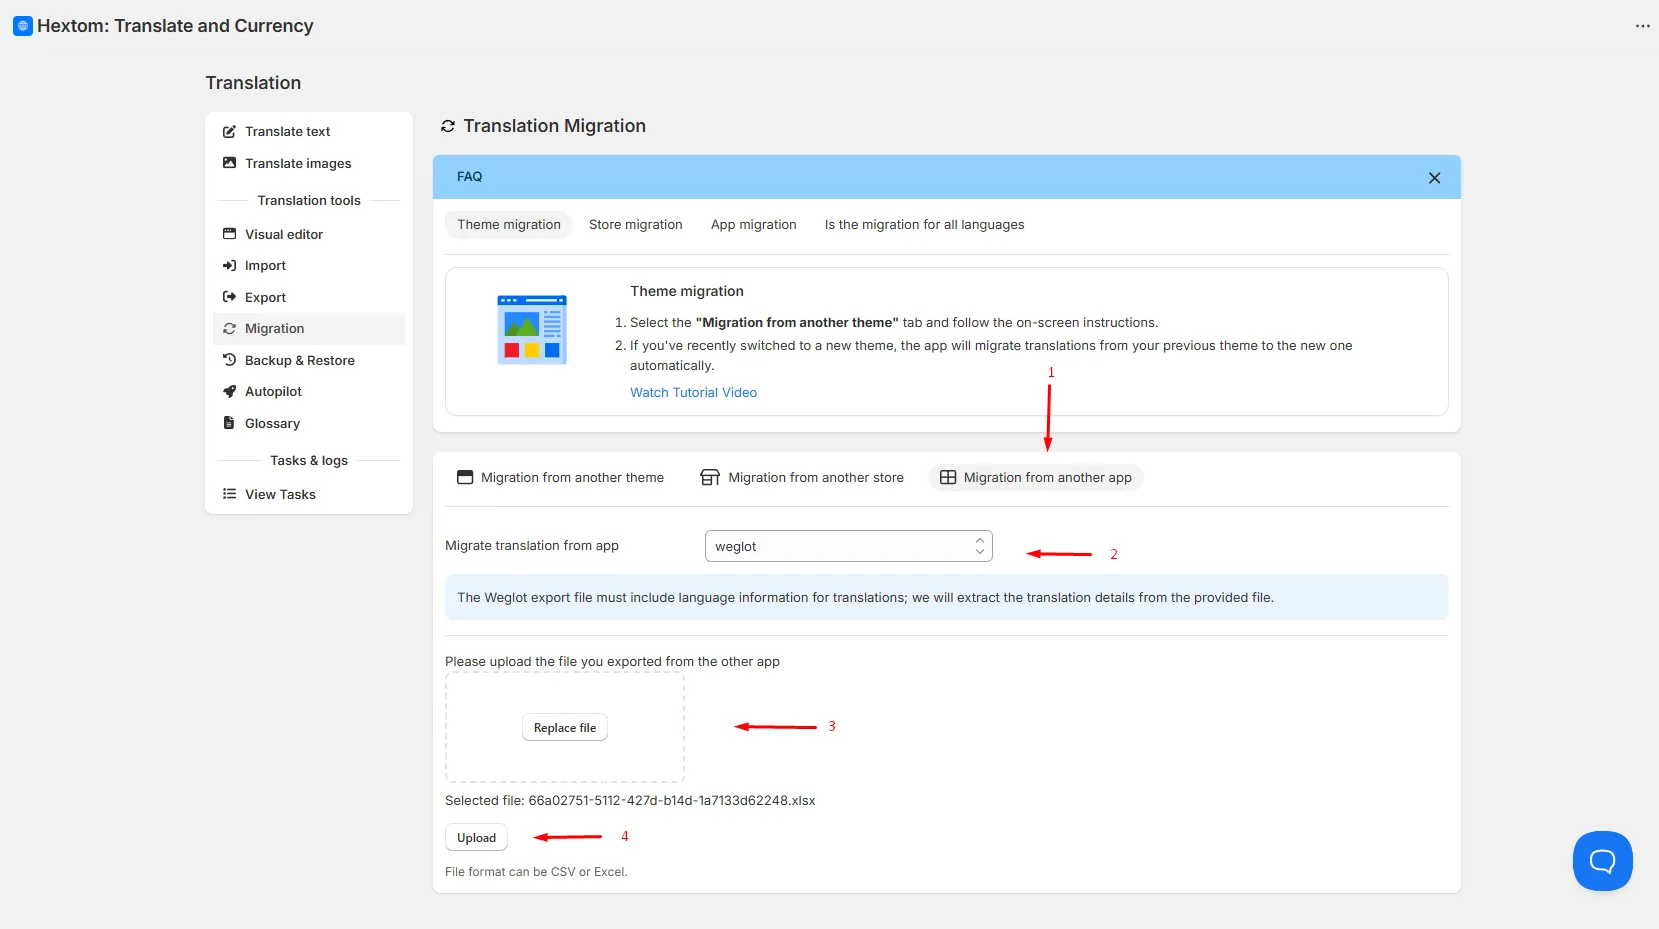Viewport: 1659px width, 929px height.
Task: Click 'File format can be CSV or Excel' note
Action: [x=536, y=872]
